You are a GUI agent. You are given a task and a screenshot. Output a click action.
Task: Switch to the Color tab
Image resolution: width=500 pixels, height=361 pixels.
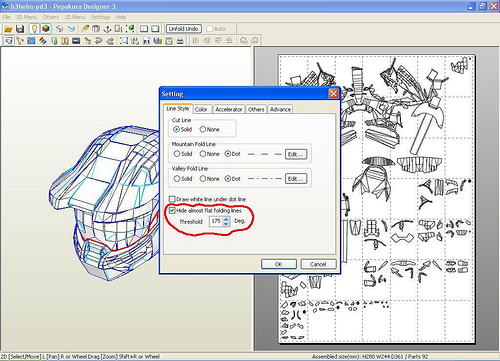(201, 109)
